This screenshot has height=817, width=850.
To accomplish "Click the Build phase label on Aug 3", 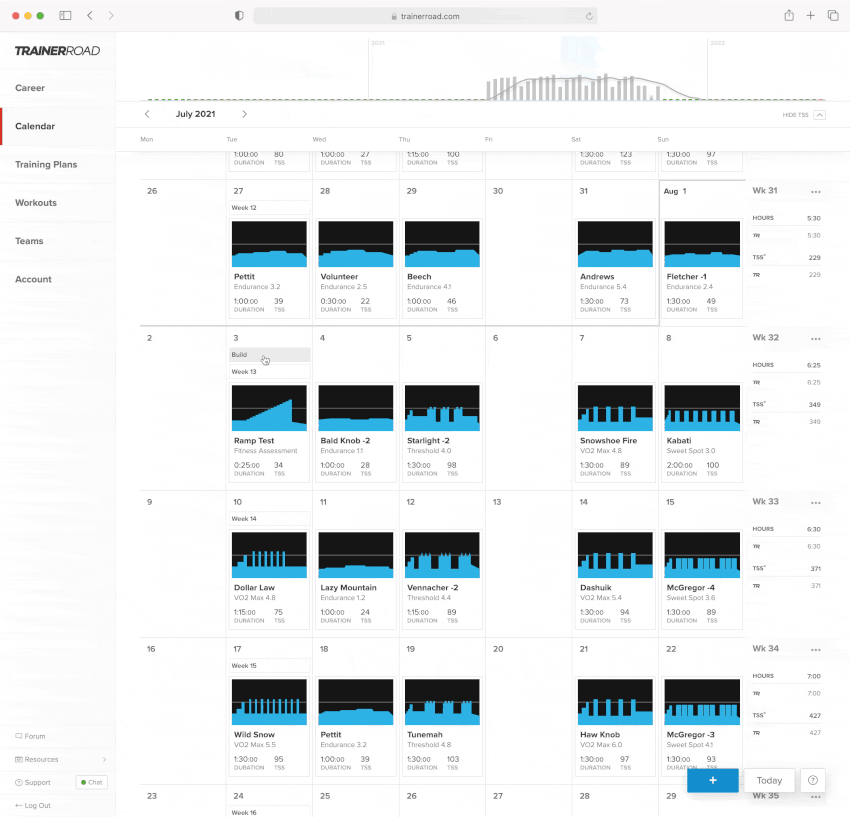I will (269, 355).
